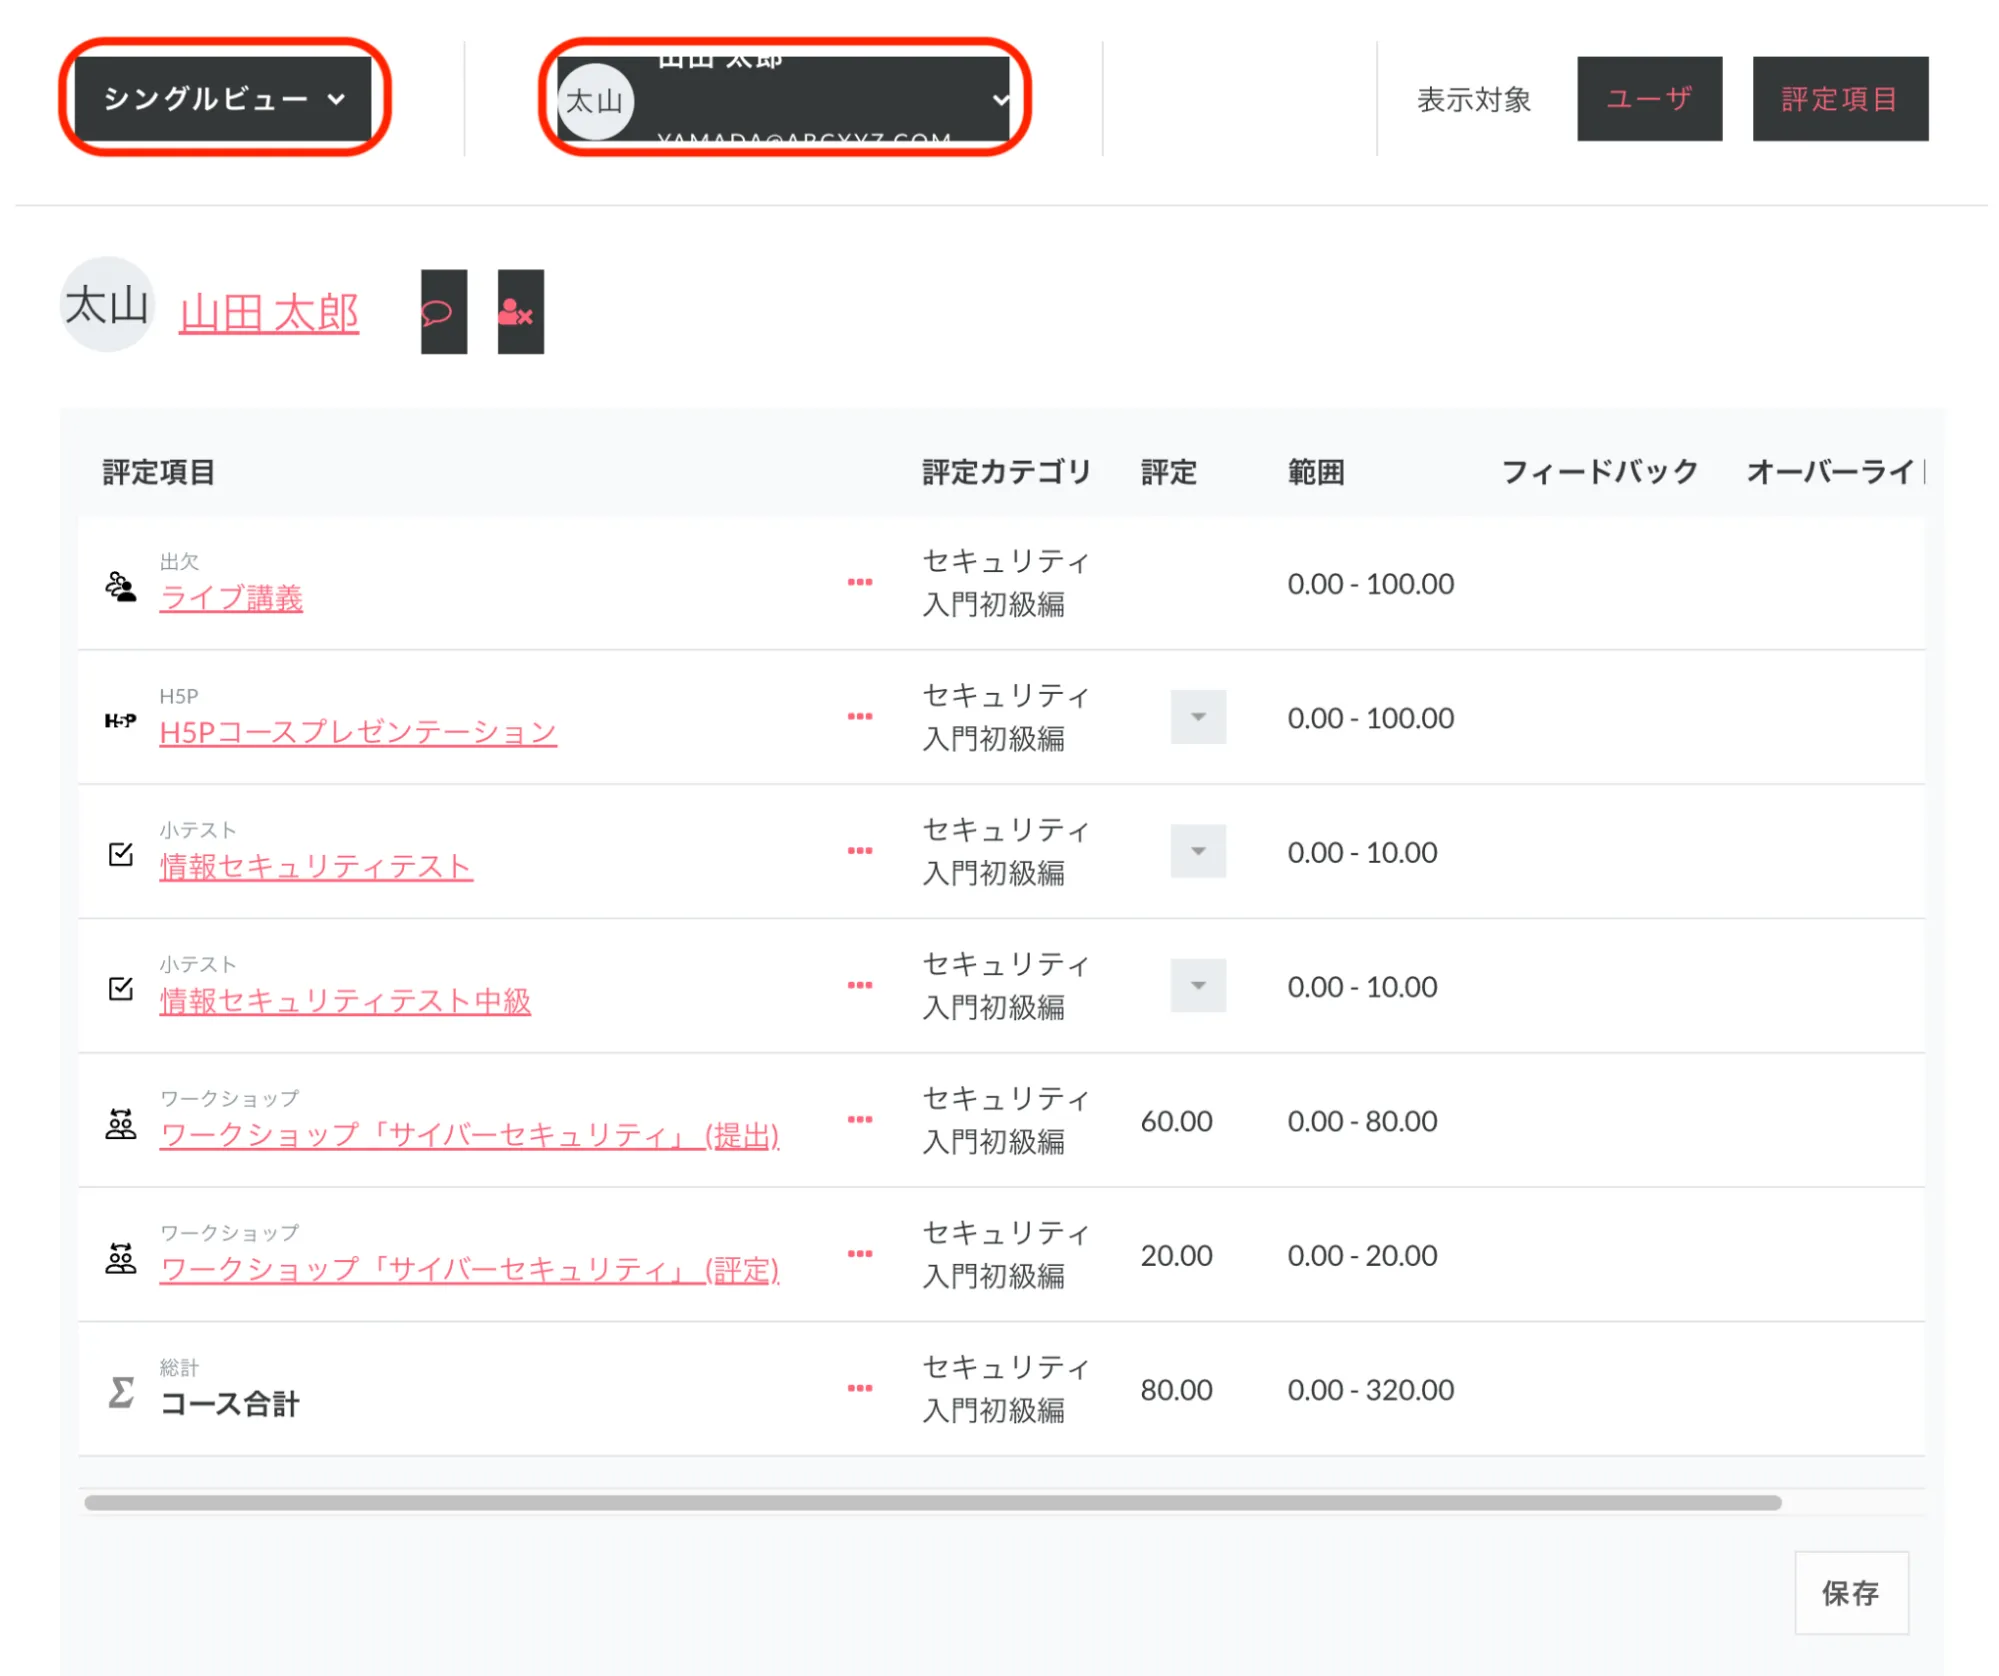
Task: Click the 山田 太郎 avatar thumbnail
Action: (x=107, y=304)
